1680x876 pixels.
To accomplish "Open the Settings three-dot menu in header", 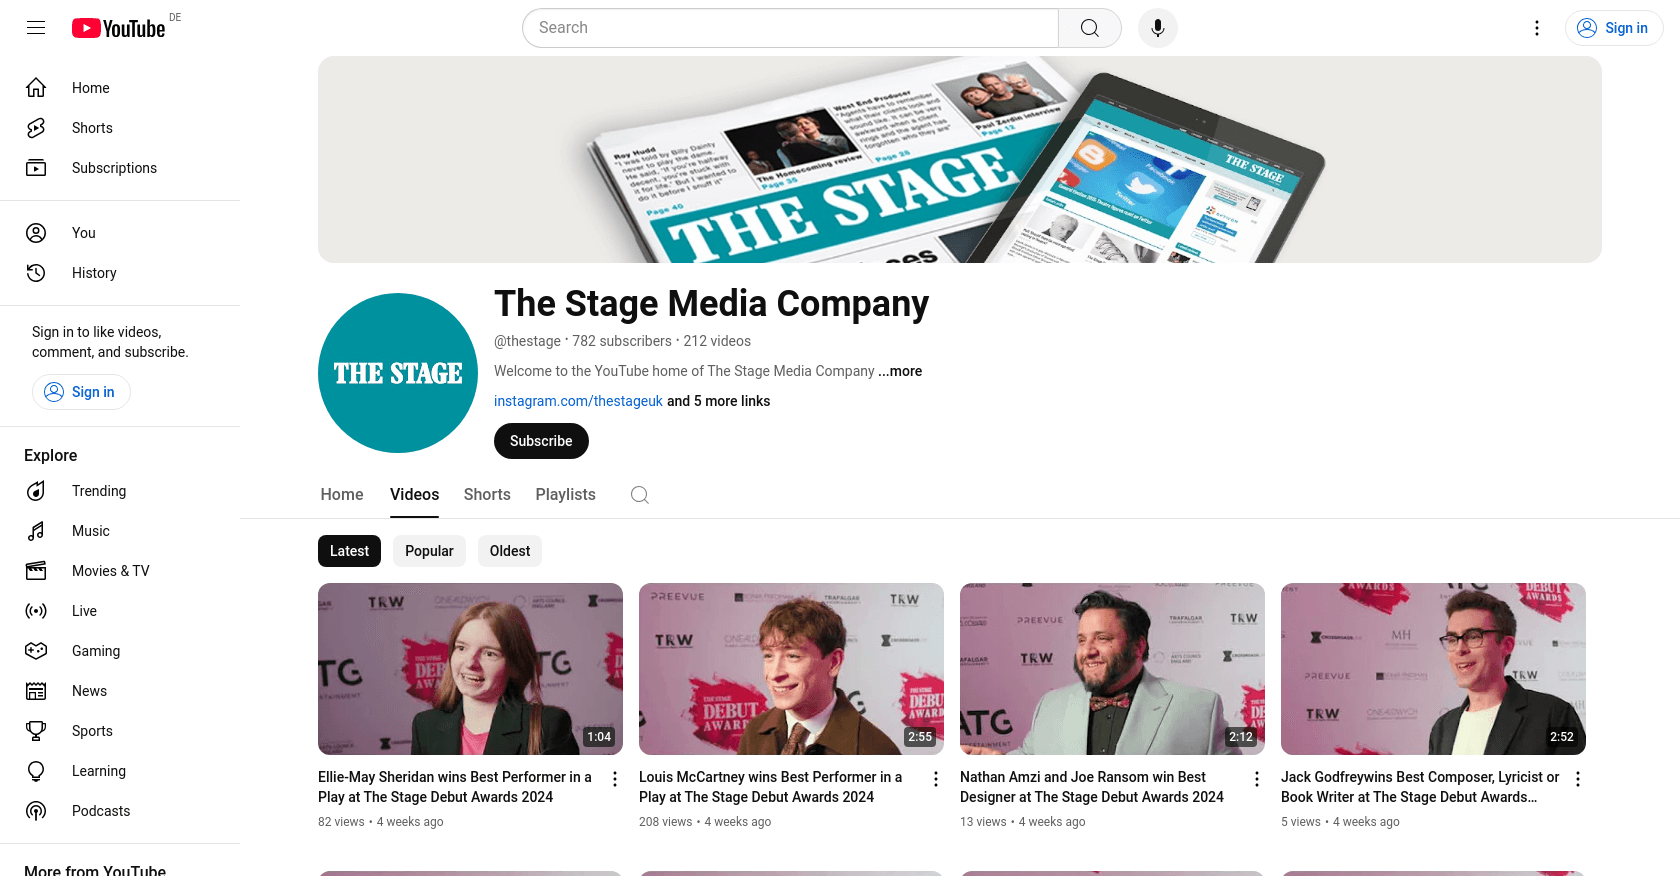I will point(1537,28).
